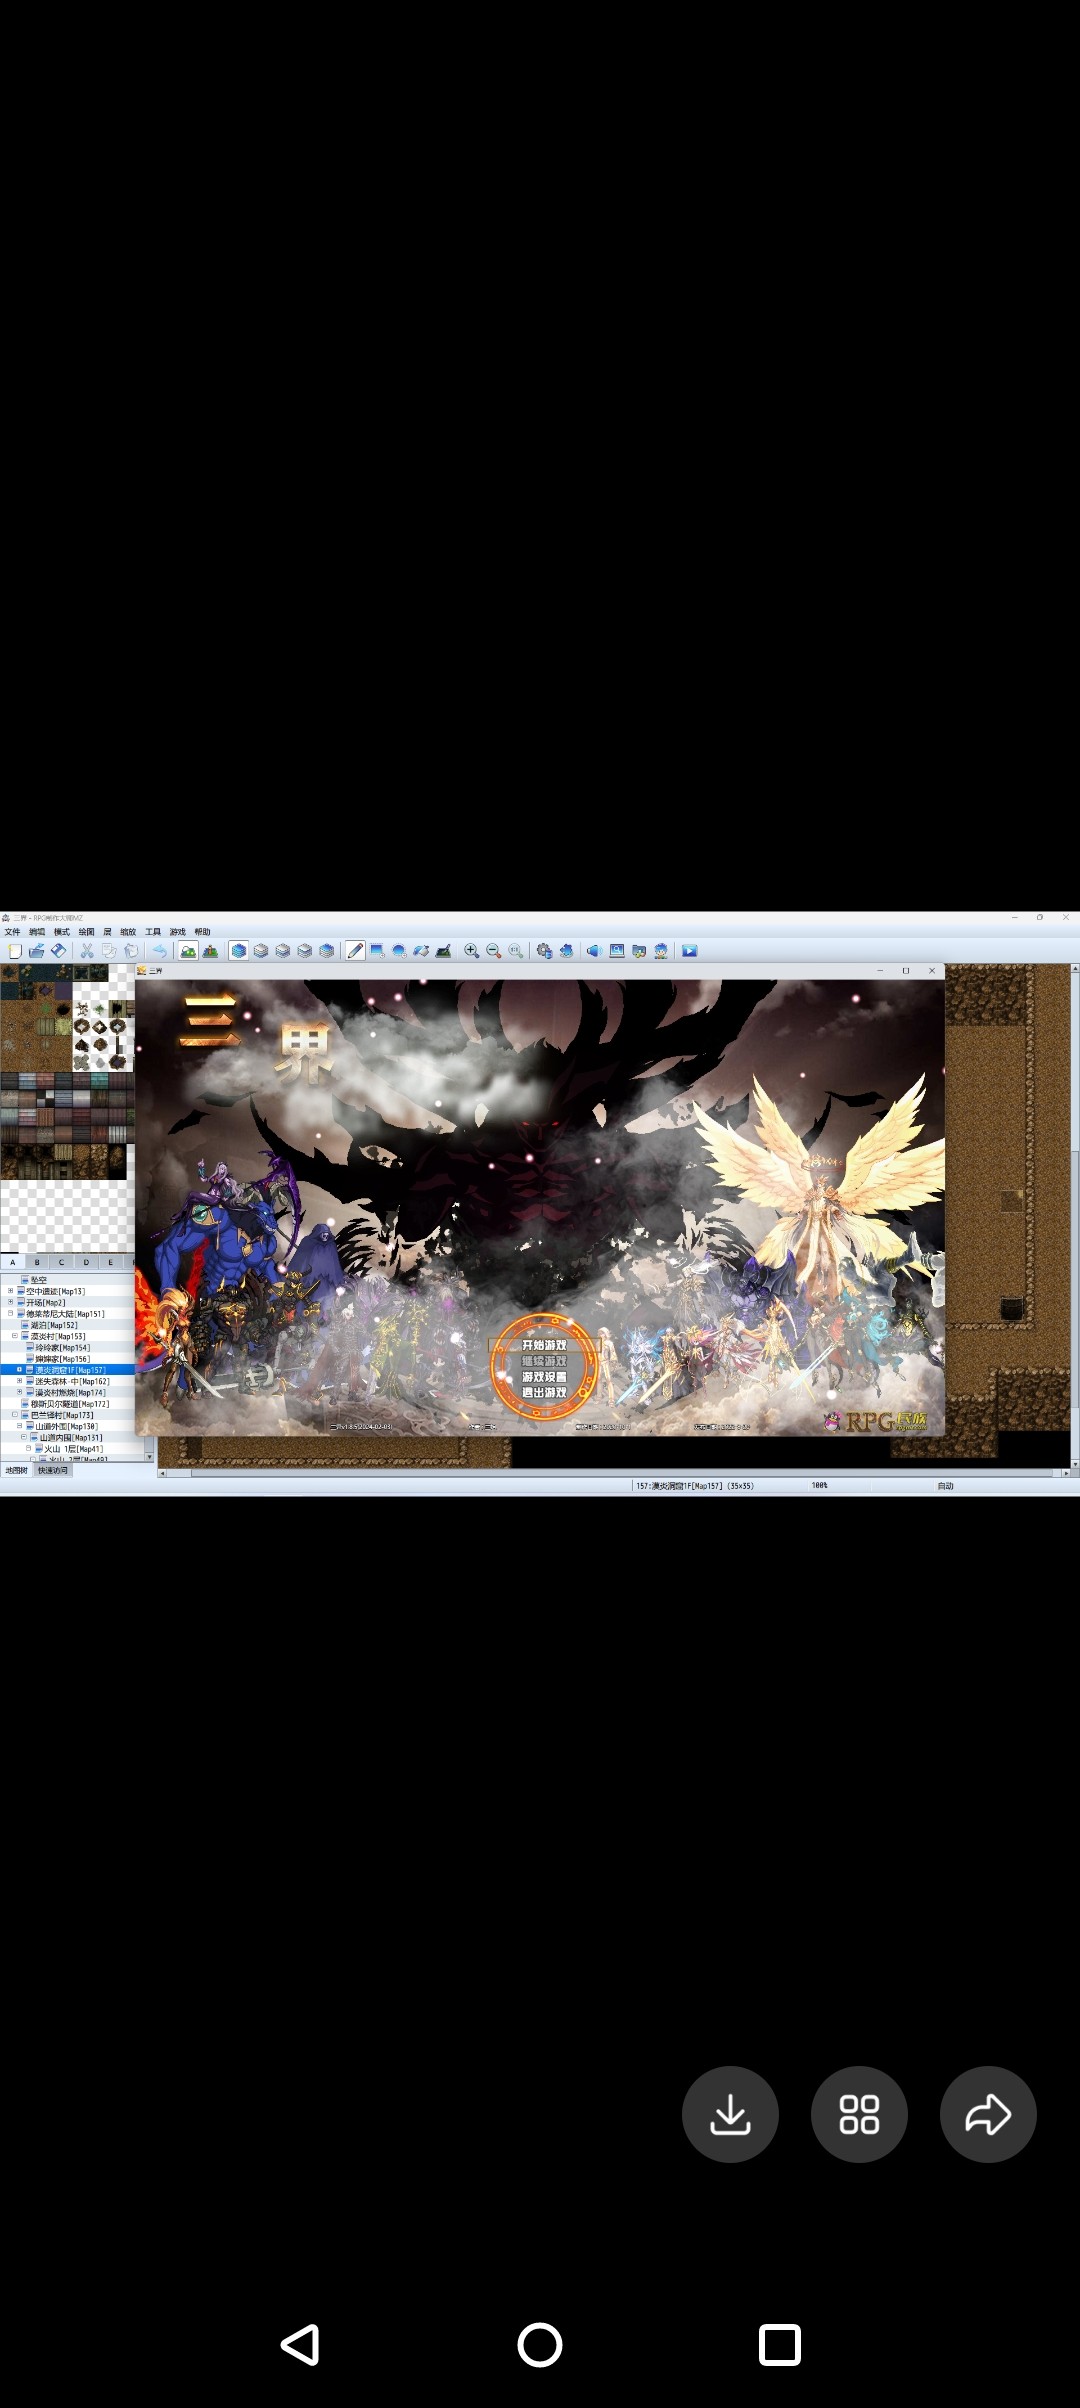This screenshot has height=2408, width=1080.
Task: Tap the phone grid apps button
Action: 859,2114
